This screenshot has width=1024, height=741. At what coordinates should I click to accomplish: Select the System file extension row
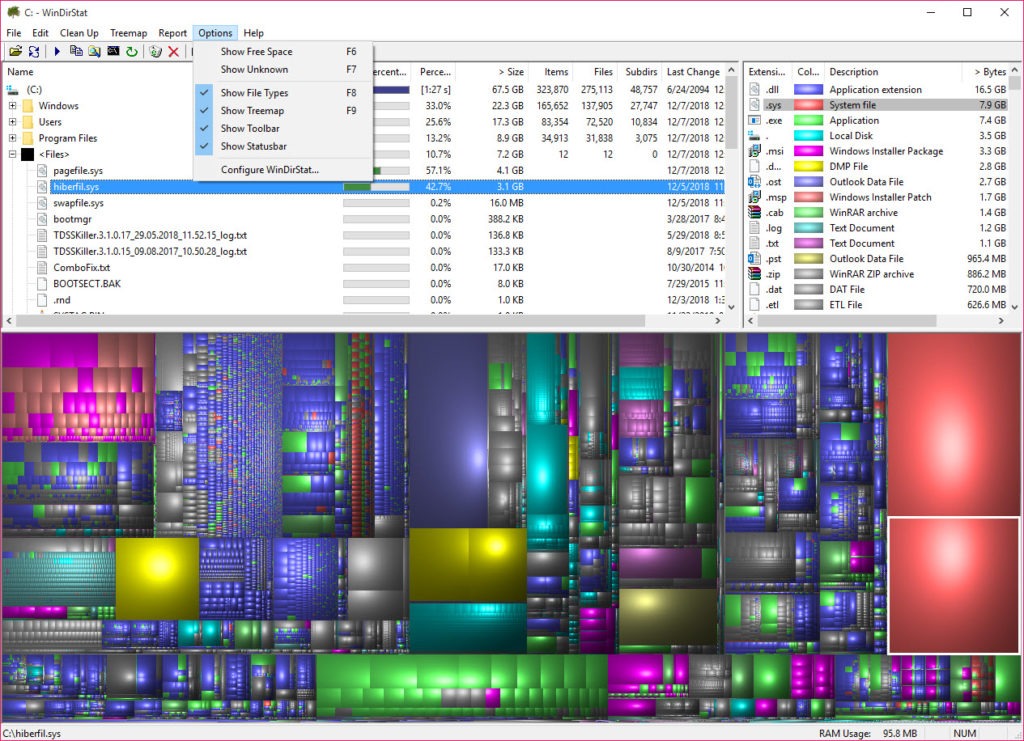(x=878, y=105)
